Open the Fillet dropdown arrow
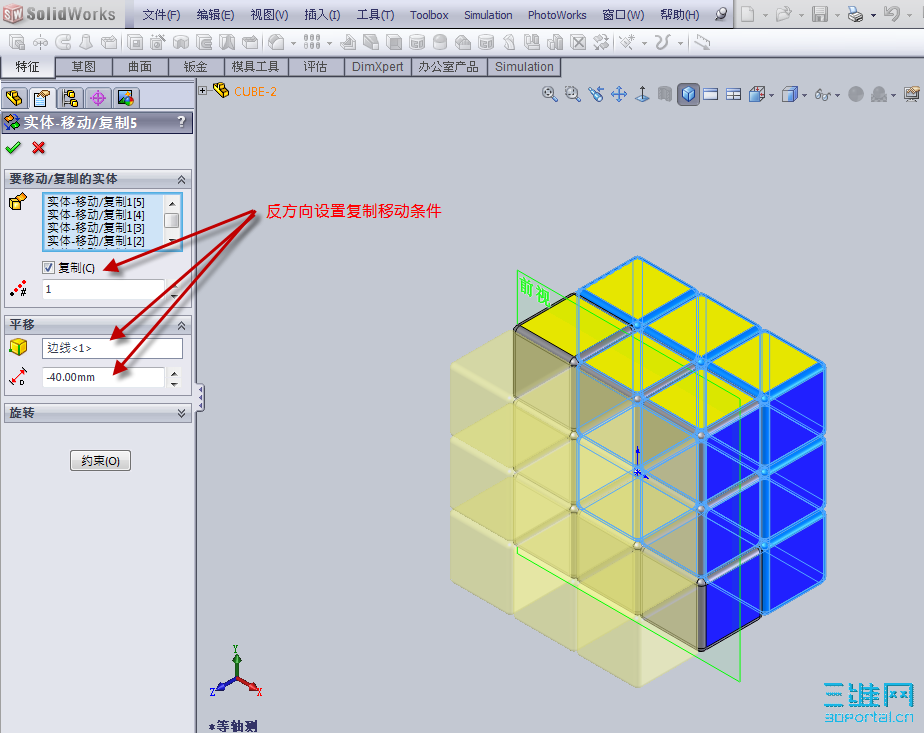 (293, 44)
